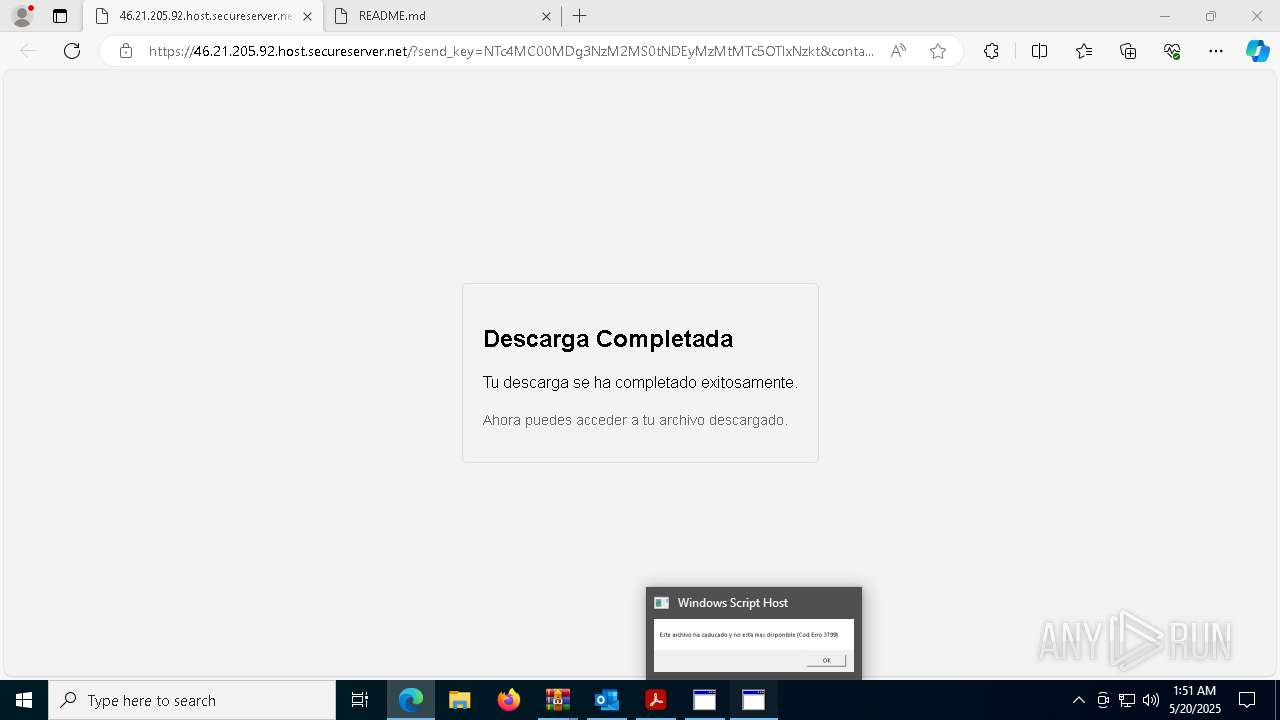Open Task View on the taskbar

coord(360,700)
